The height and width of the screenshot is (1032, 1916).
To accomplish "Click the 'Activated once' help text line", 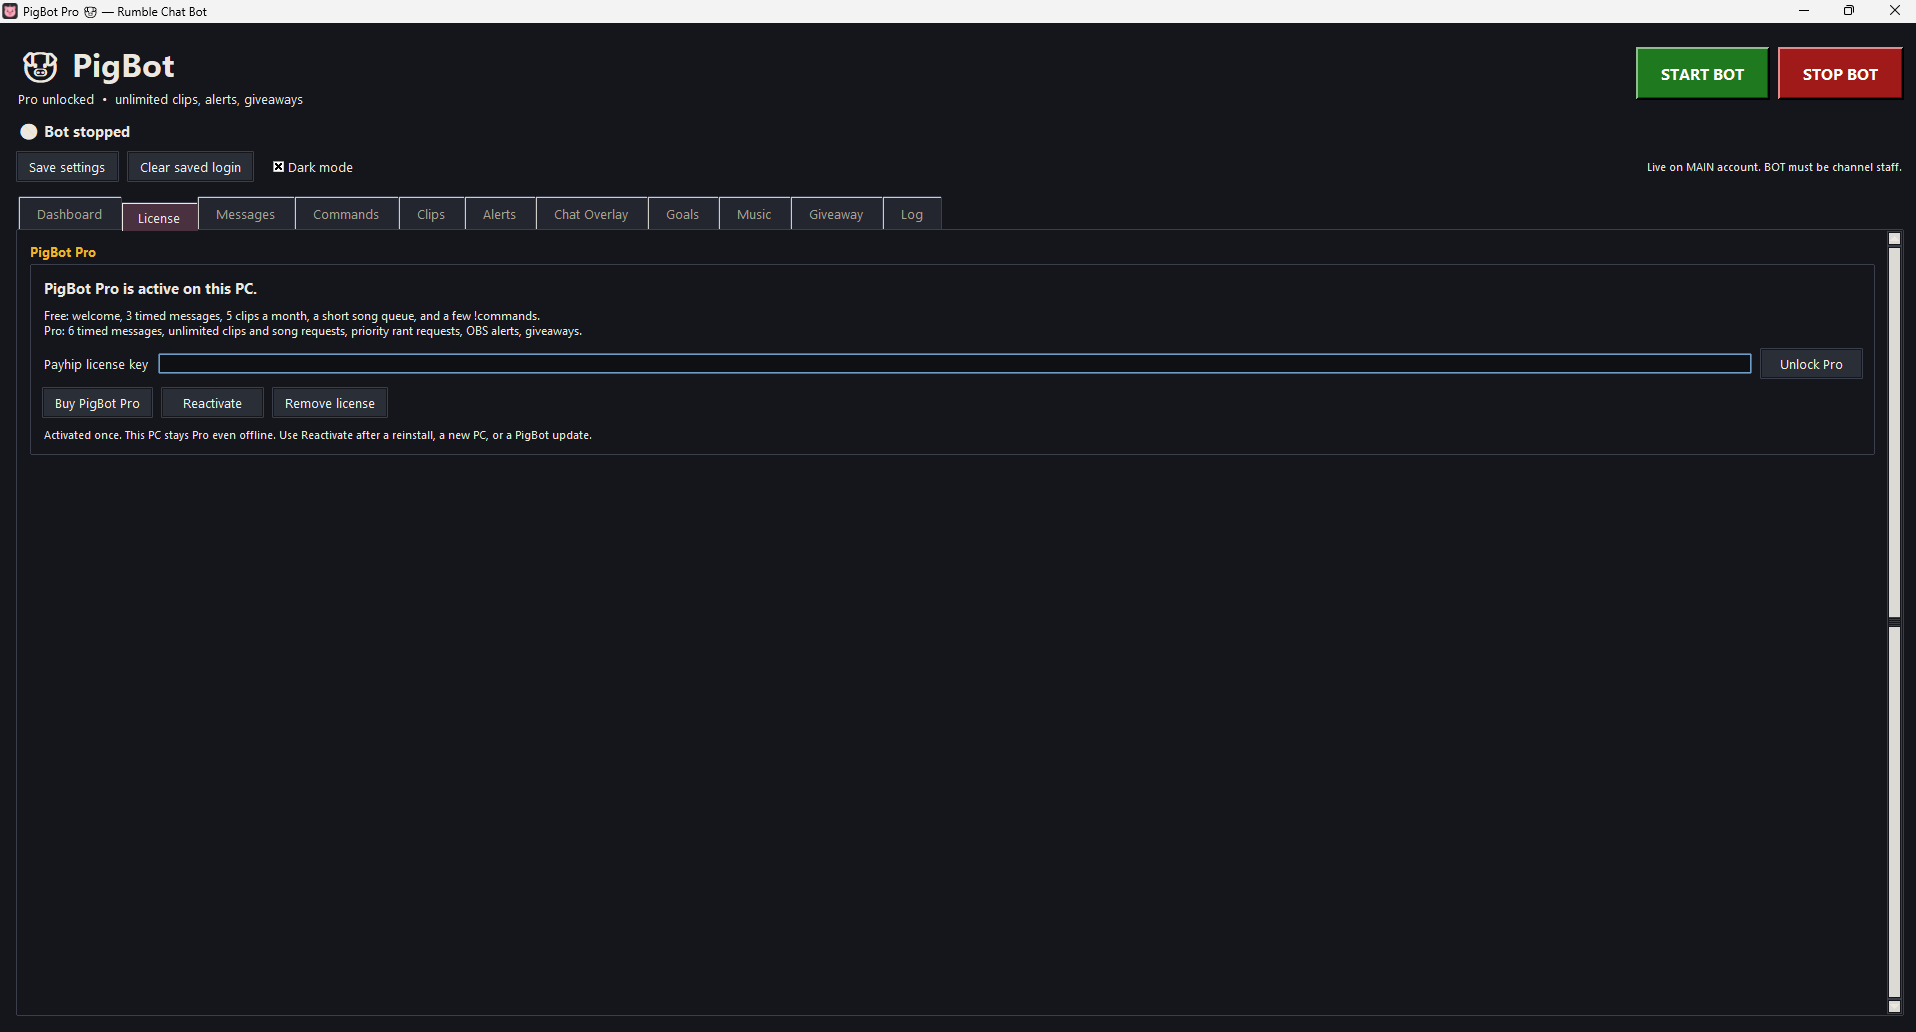I will [x=318, y=435].
